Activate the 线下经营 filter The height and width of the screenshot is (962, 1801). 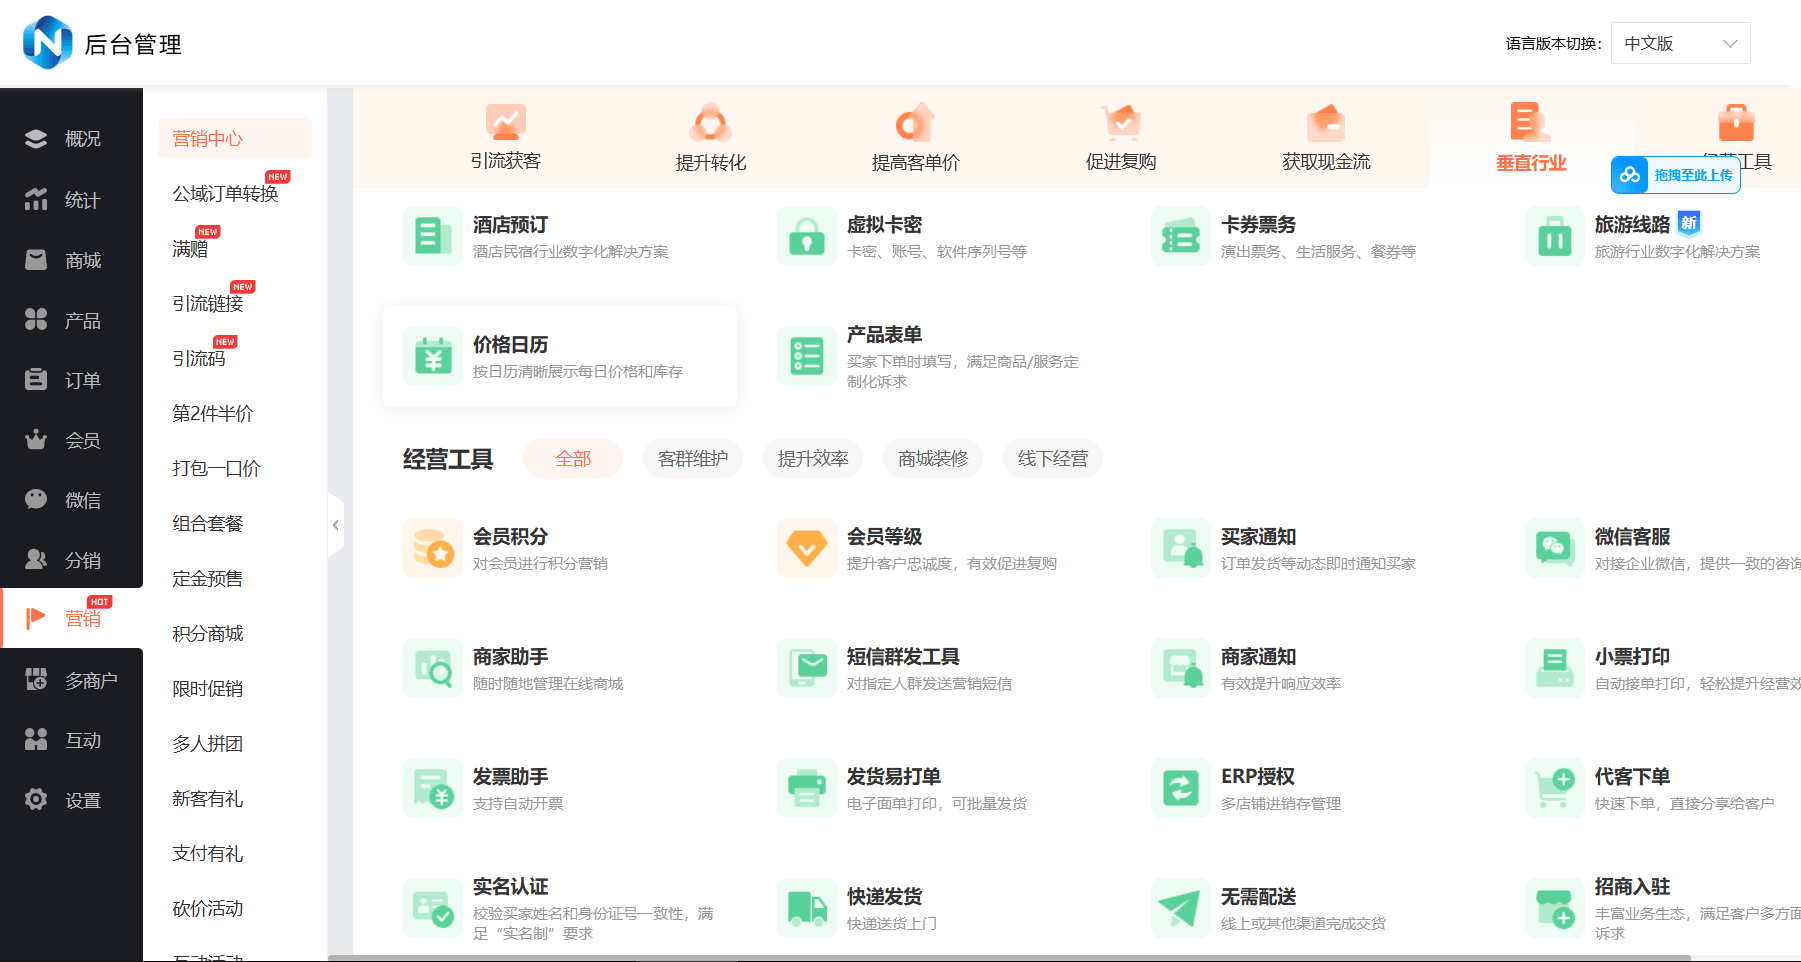[1052, 458]
